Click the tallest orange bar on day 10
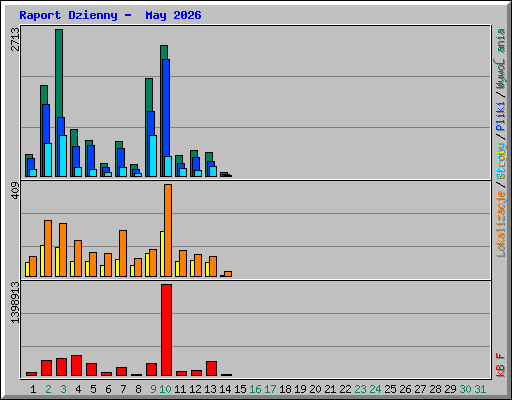Image resolution: width=512 pixels, height=400 pixels. tap(168, 230)
